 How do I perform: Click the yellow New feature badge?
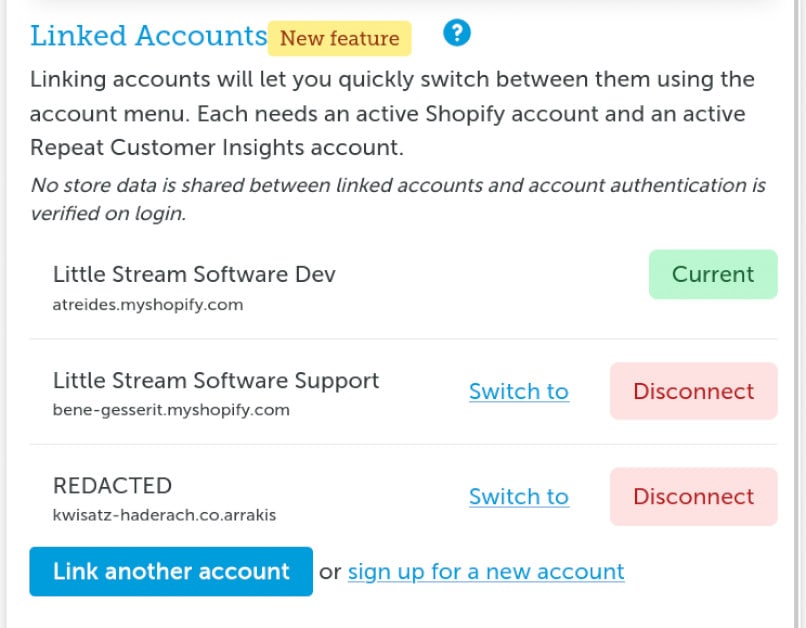tap(338, 38)
